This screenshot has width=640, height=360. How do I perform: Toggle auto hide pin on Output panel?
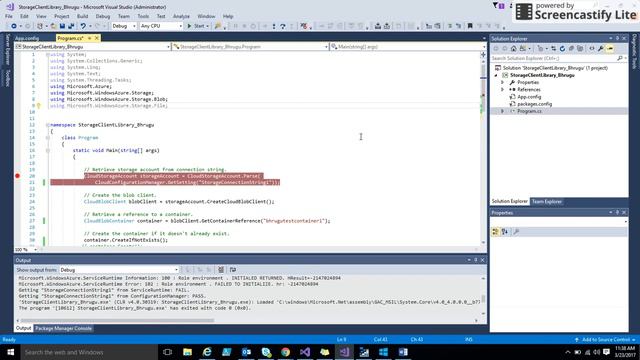point(476,260)
